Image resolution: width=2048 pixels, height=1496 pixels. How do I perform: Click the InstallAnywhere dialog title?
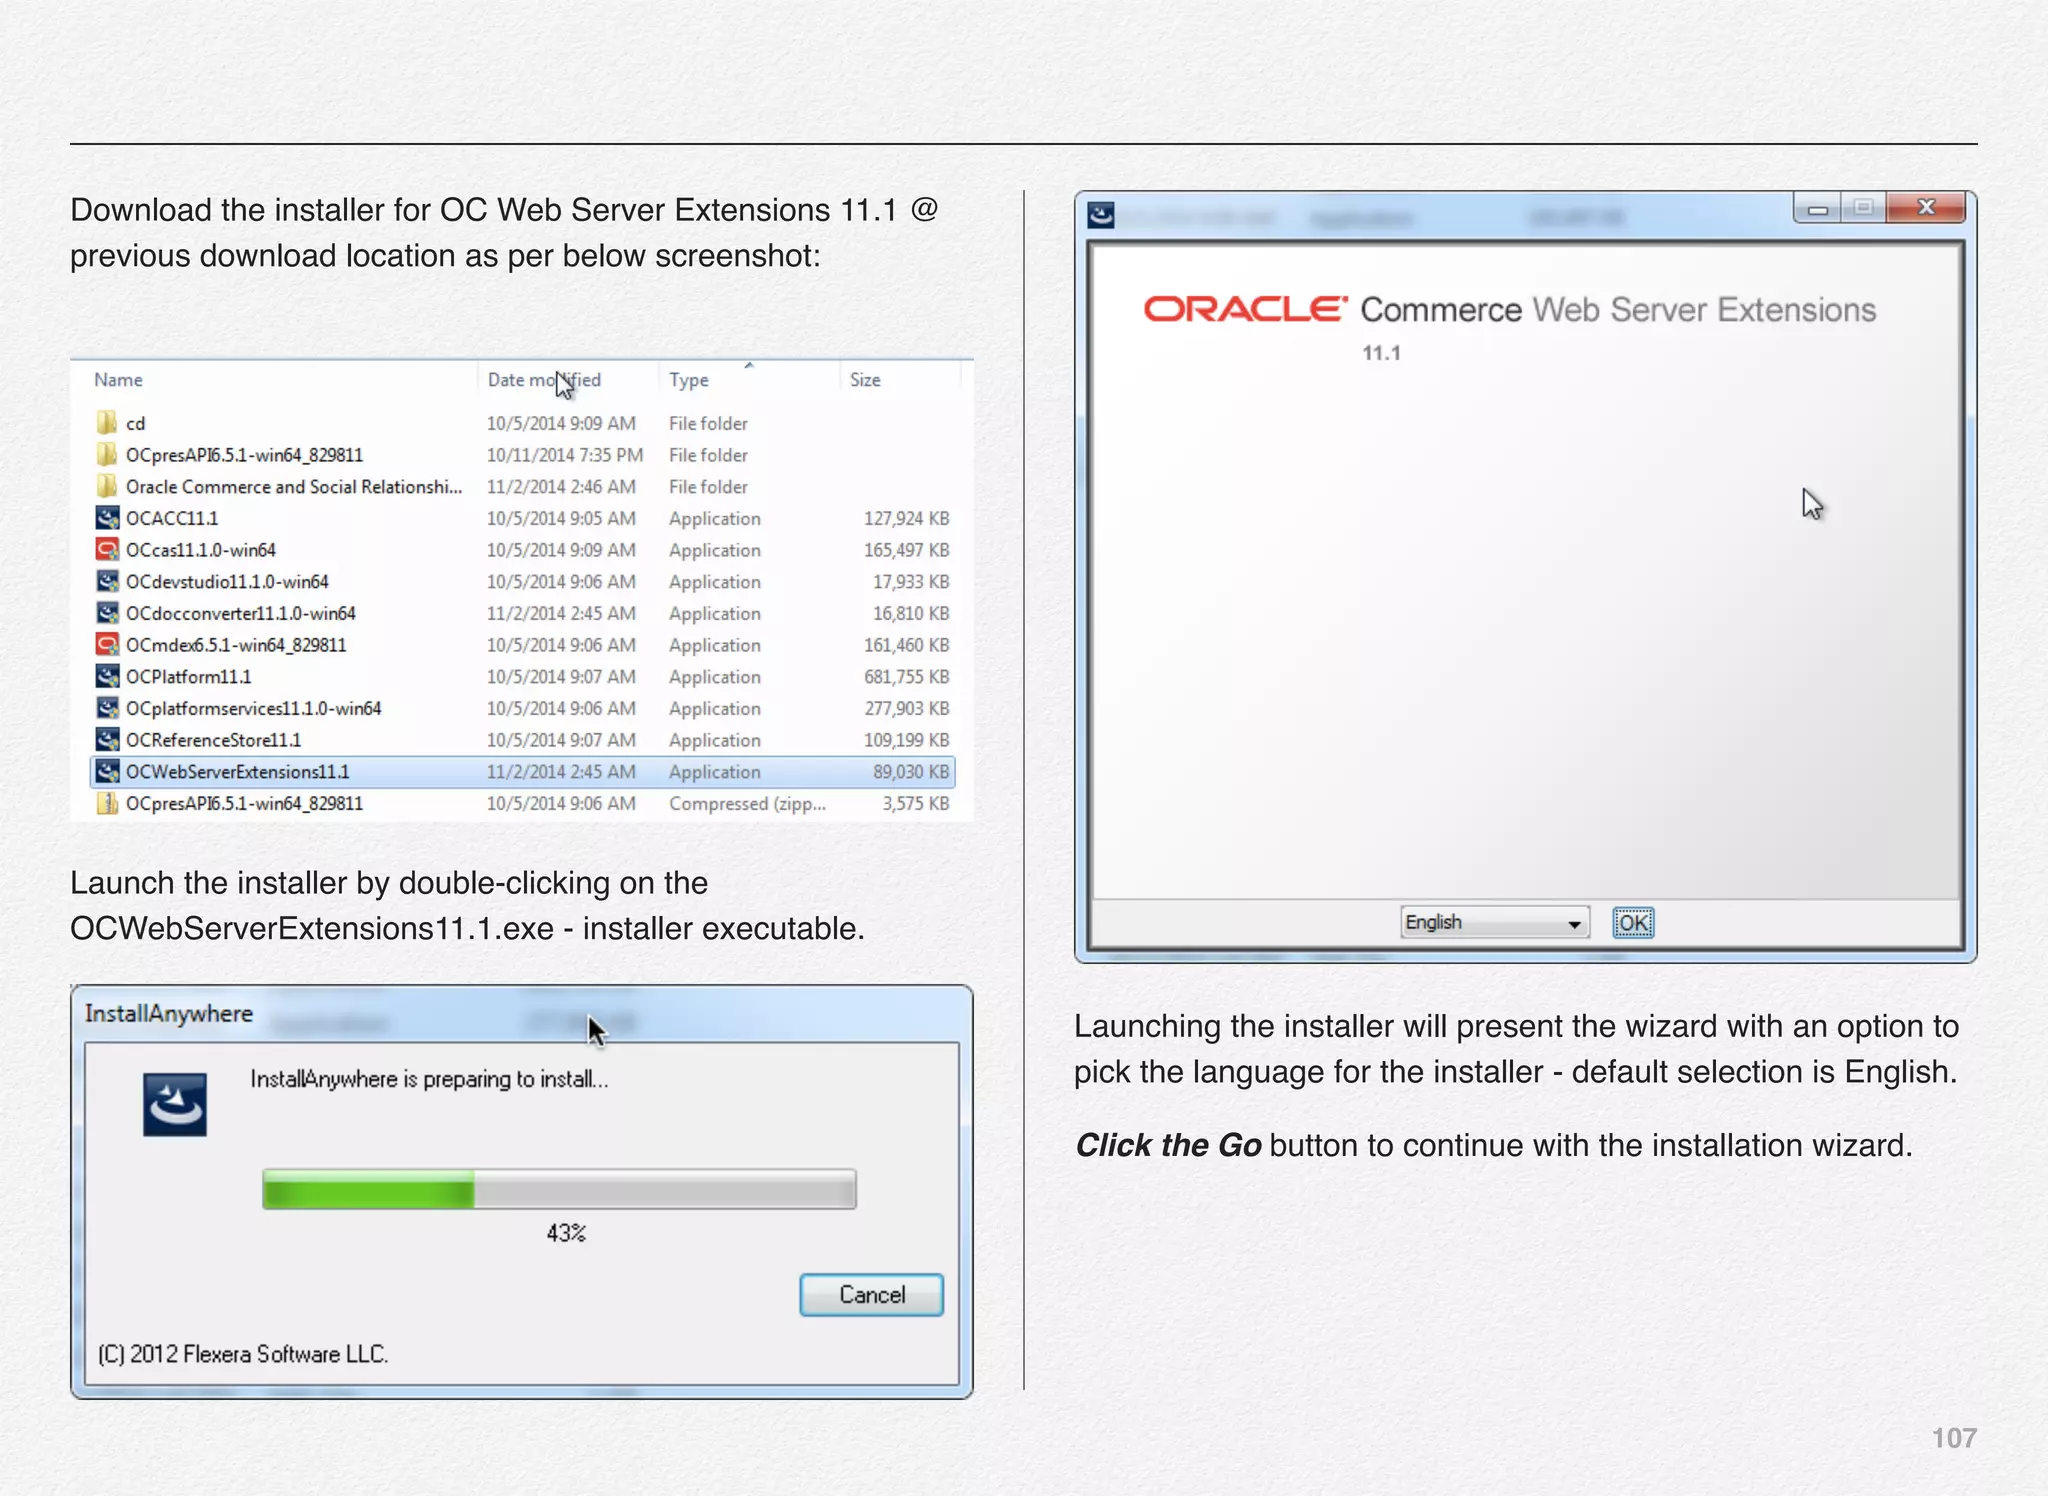coord(169,1013)
